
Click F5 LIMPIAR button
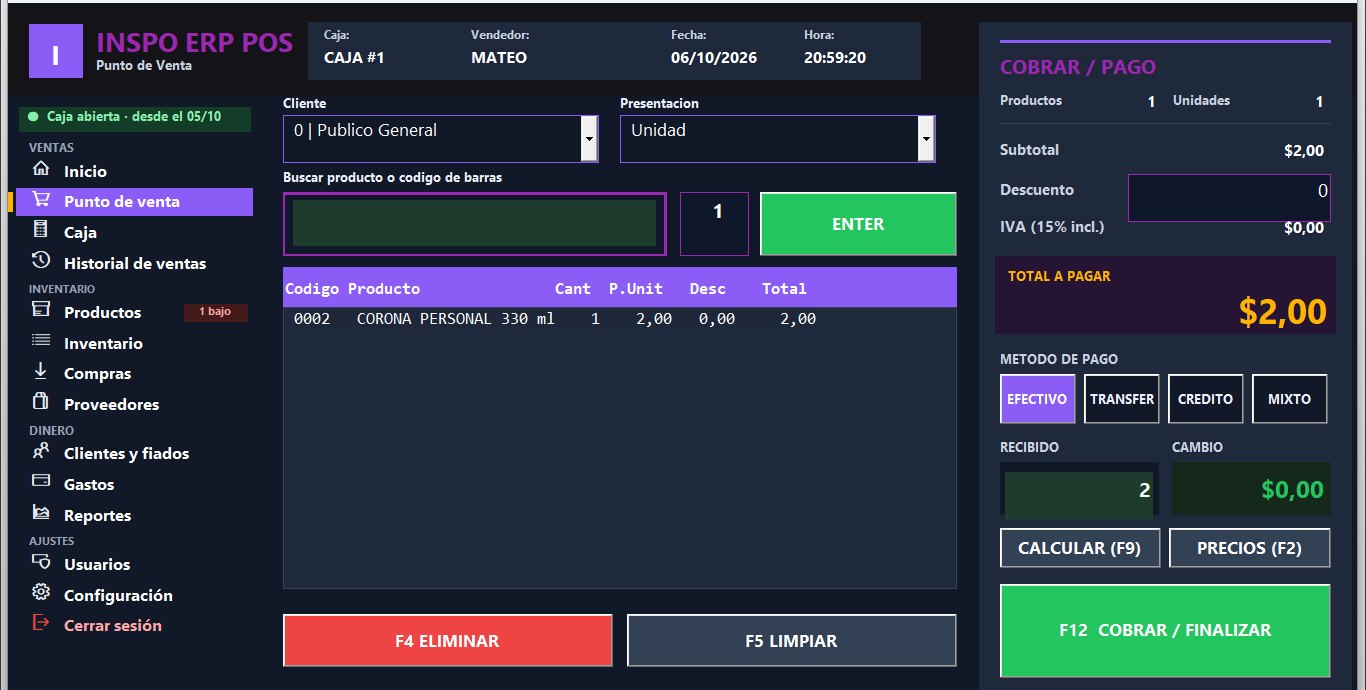click(x=791, y=640)
